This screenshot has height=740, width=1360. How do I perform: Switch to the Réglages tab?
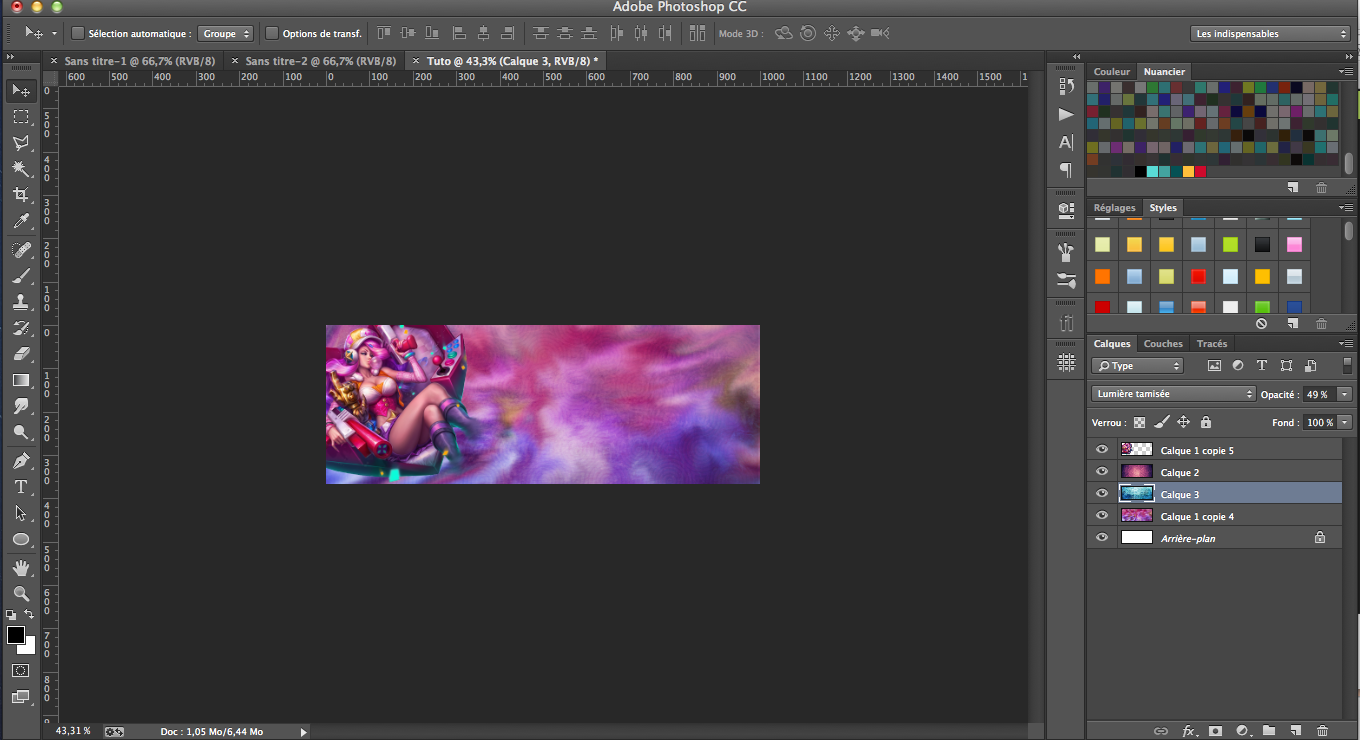click(1114, 207)
